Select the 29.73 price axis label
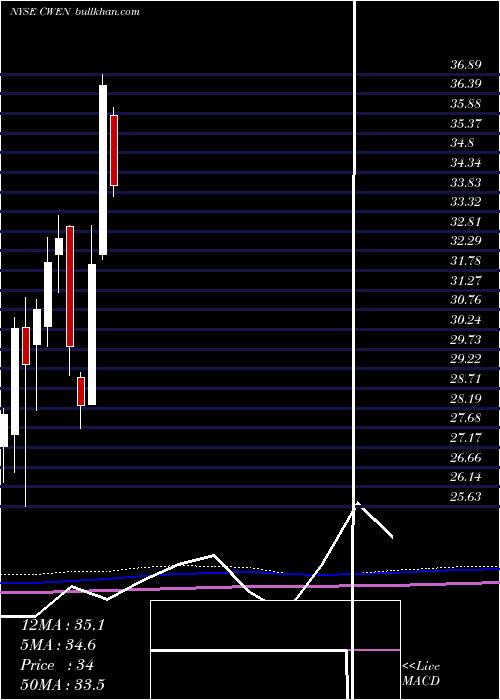The width and height of the screenshot is (500, 700). (x=466, y=340)
